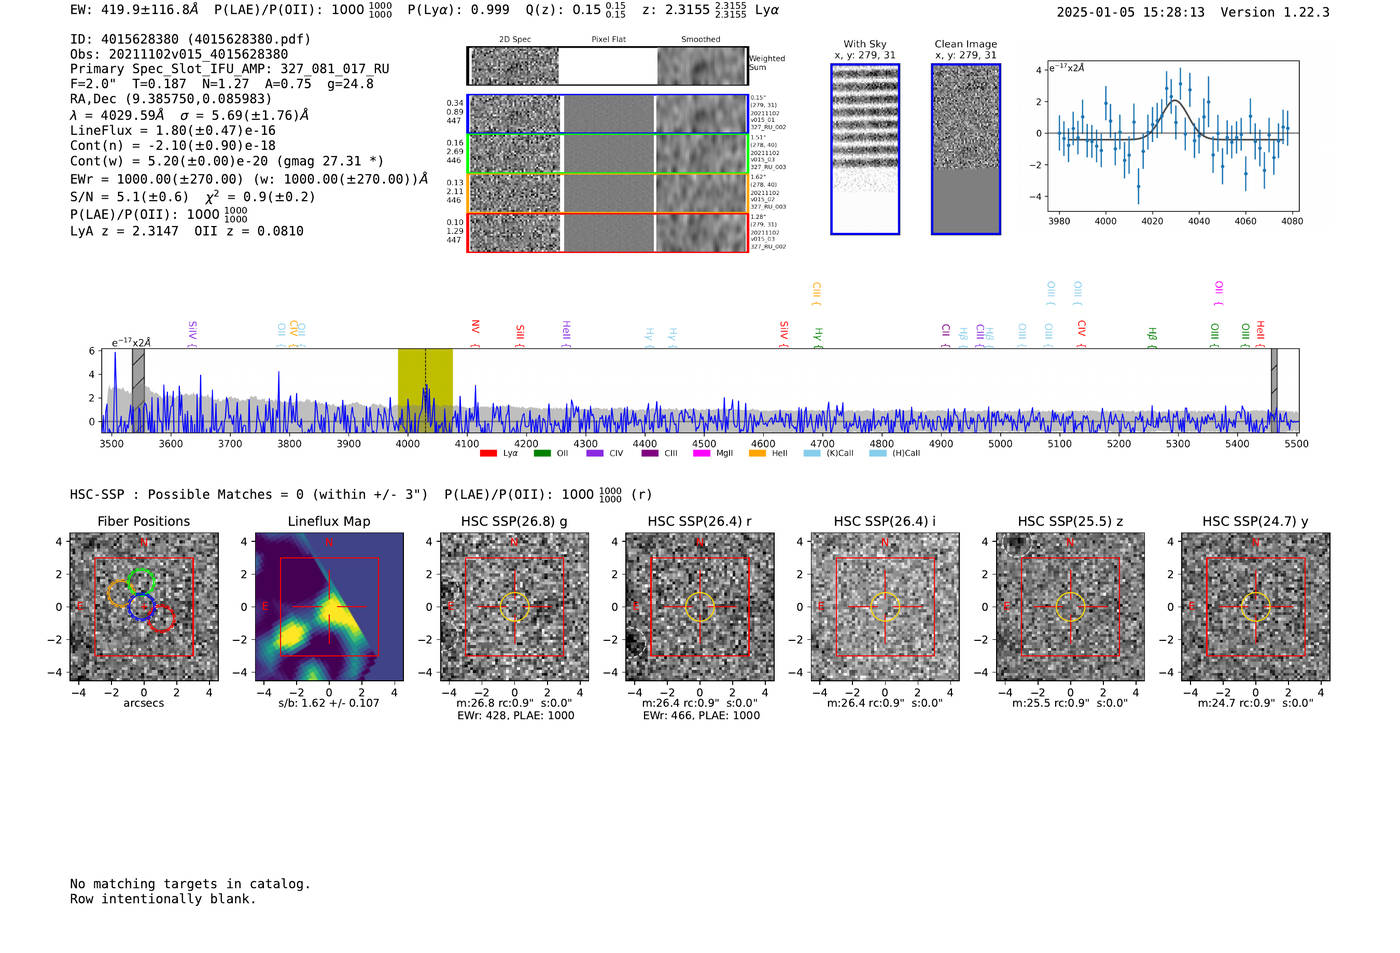Open the HSC SSP(26.4) i cutout
Viewport: 1400px width, 953px height.
coord(885,606)
